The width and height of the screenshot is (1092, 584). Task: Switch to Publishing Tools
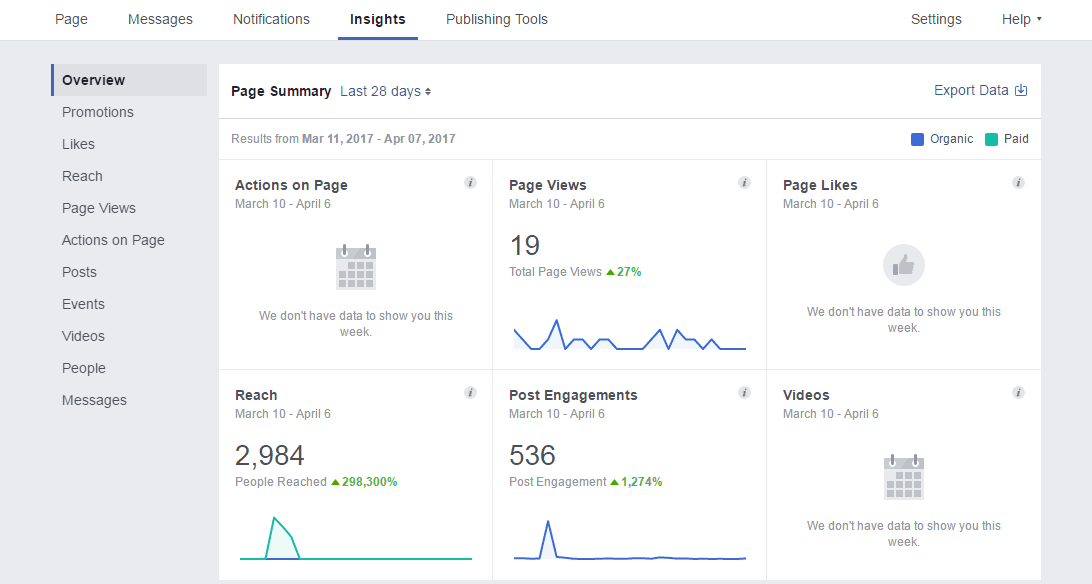tap(496, 19)
